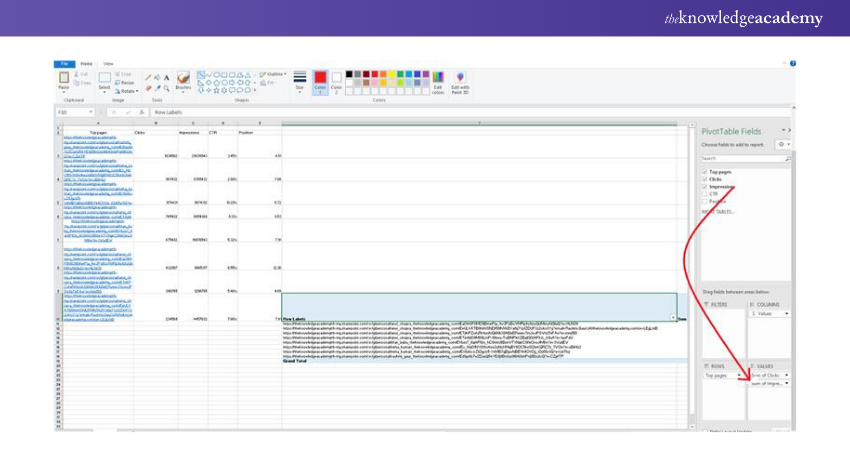Open the Brushes tool
This screenshot has width=850, height=450.
[183, 81]
